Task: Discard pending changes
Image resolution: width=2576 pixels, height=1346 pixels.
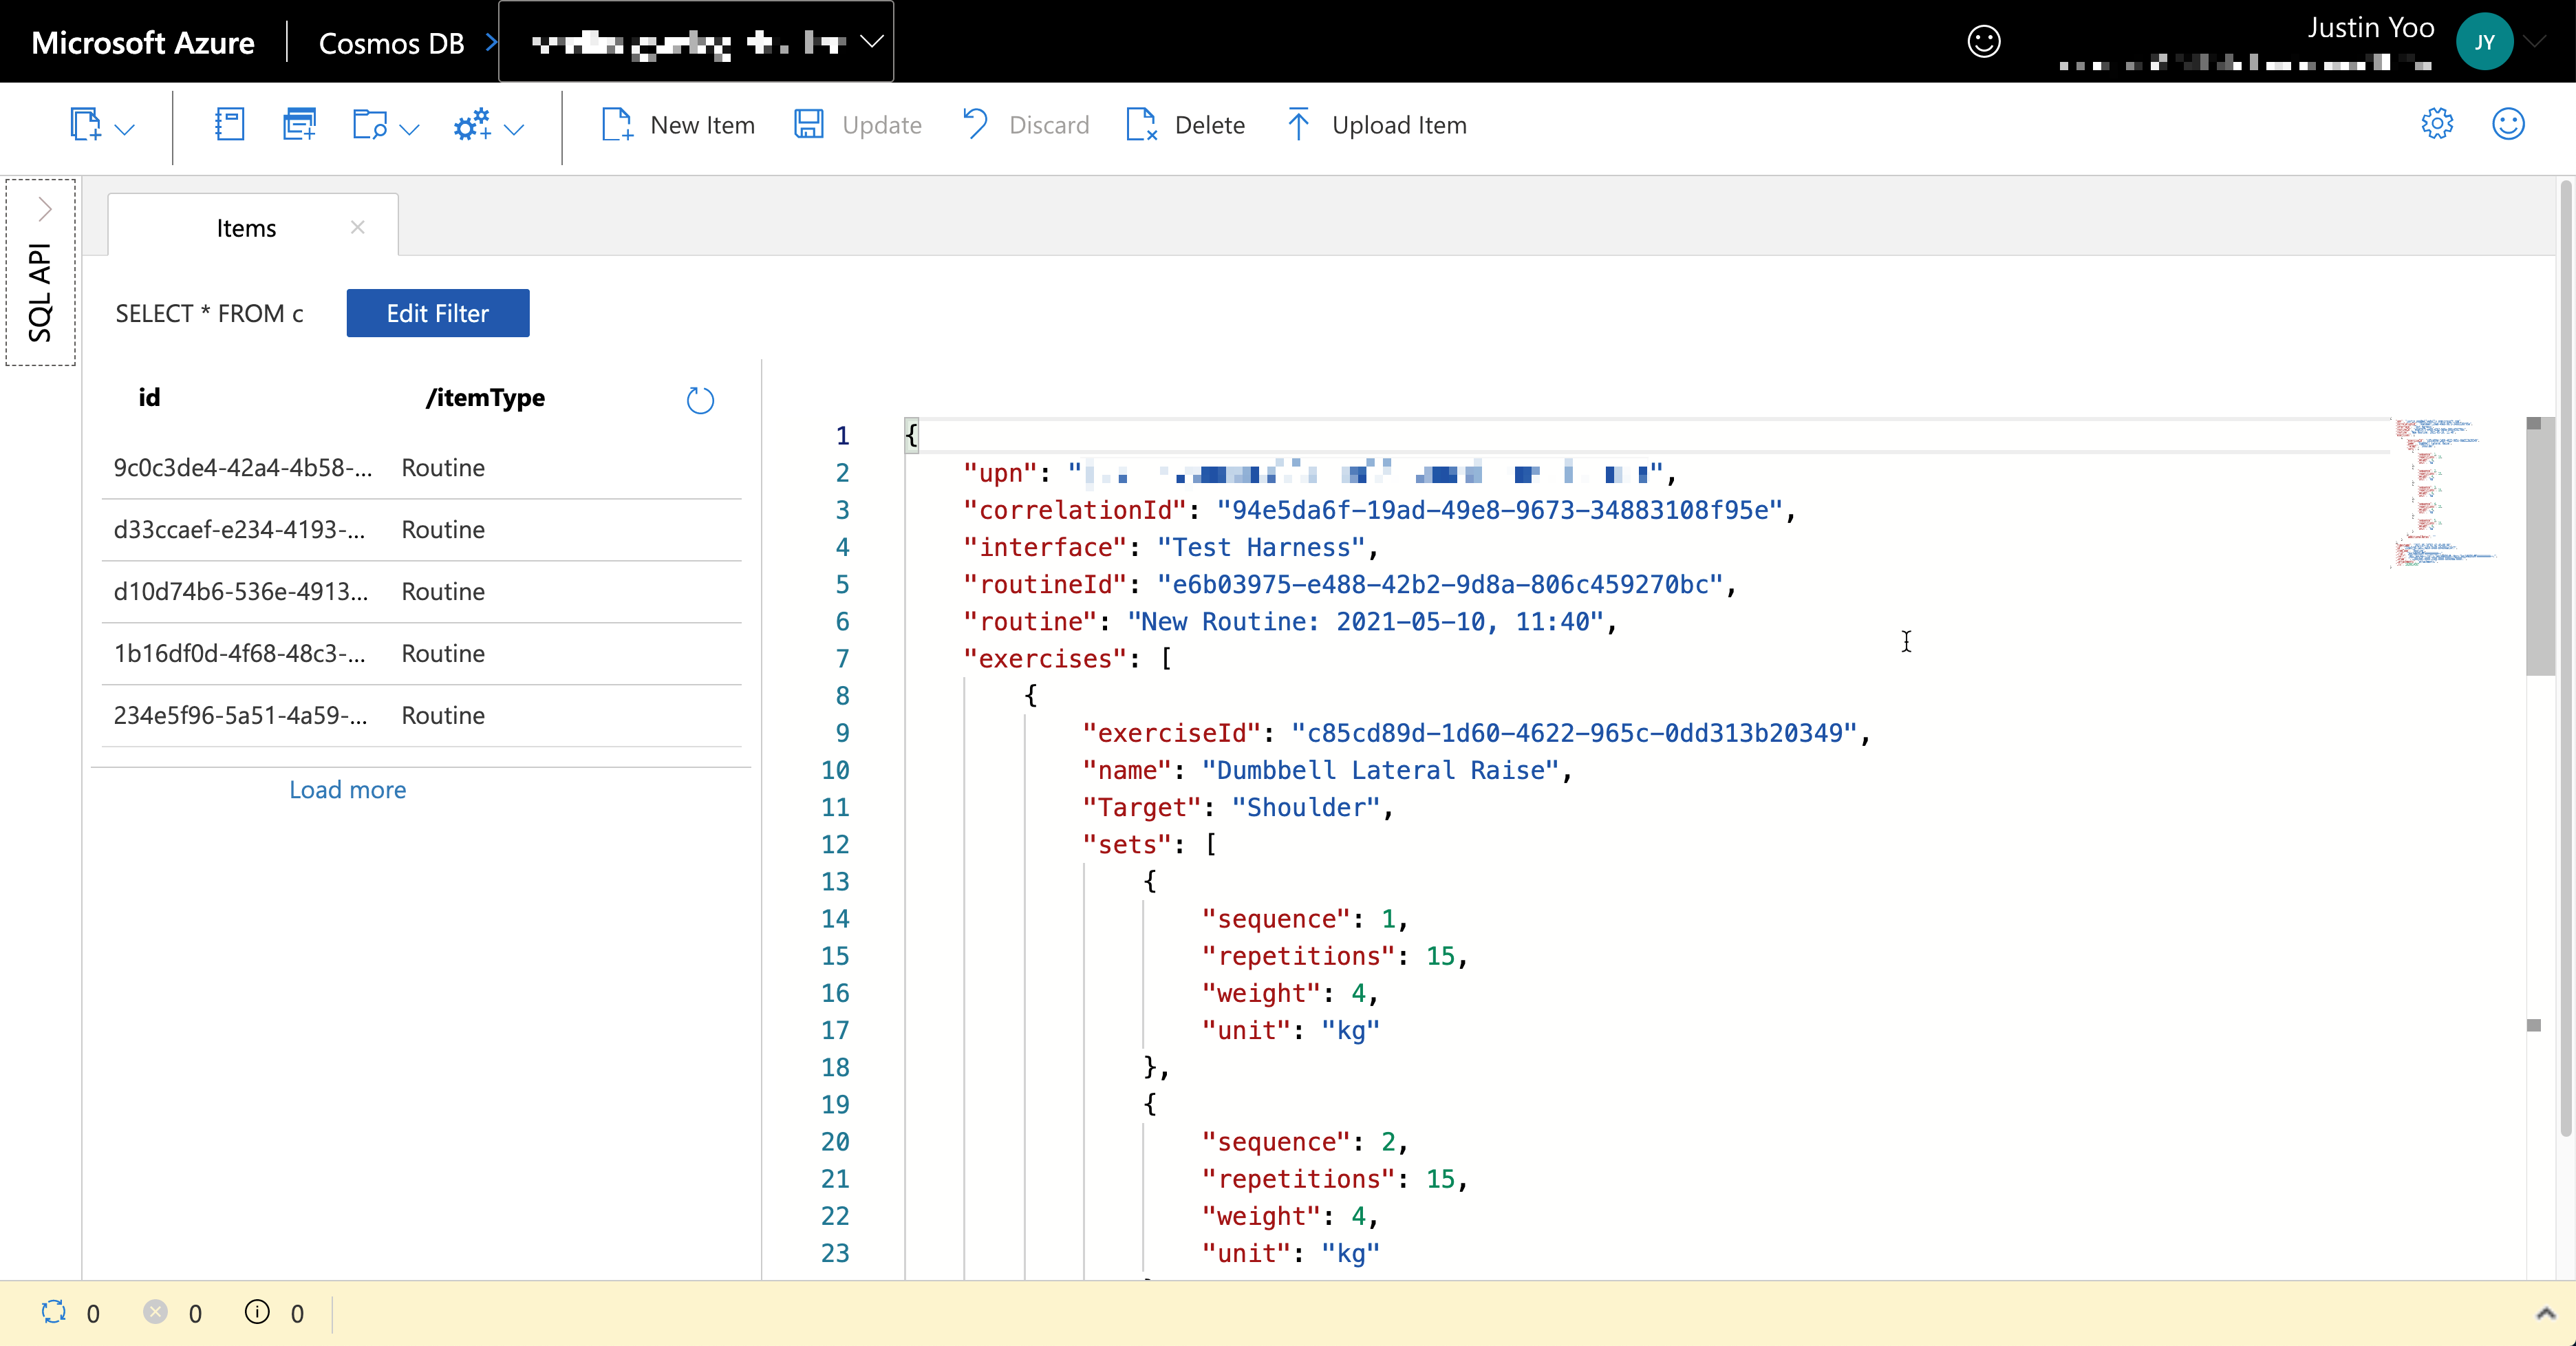Action: pyautogui.click(x=1024, y=125)
